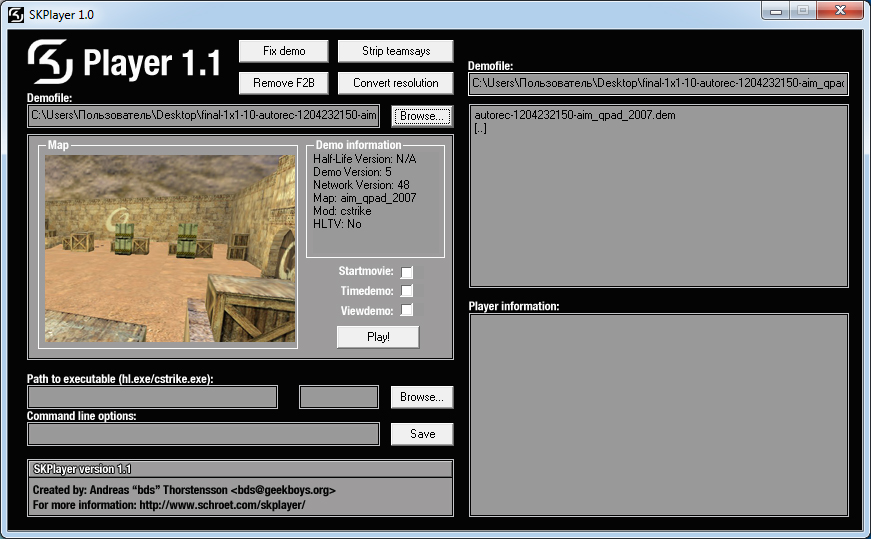The width and height of the screenshot is (871, 539).
Task: Click the 'Mod: cstrike' info line
Action: [x=342, y=211]
